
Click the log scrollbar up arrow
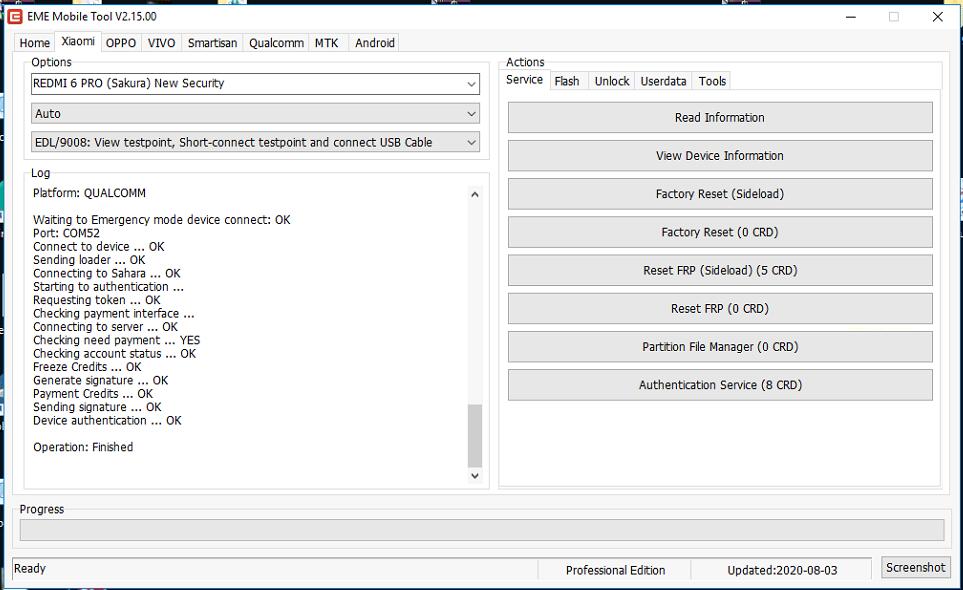pyautogui.click(x=475, y=195)
